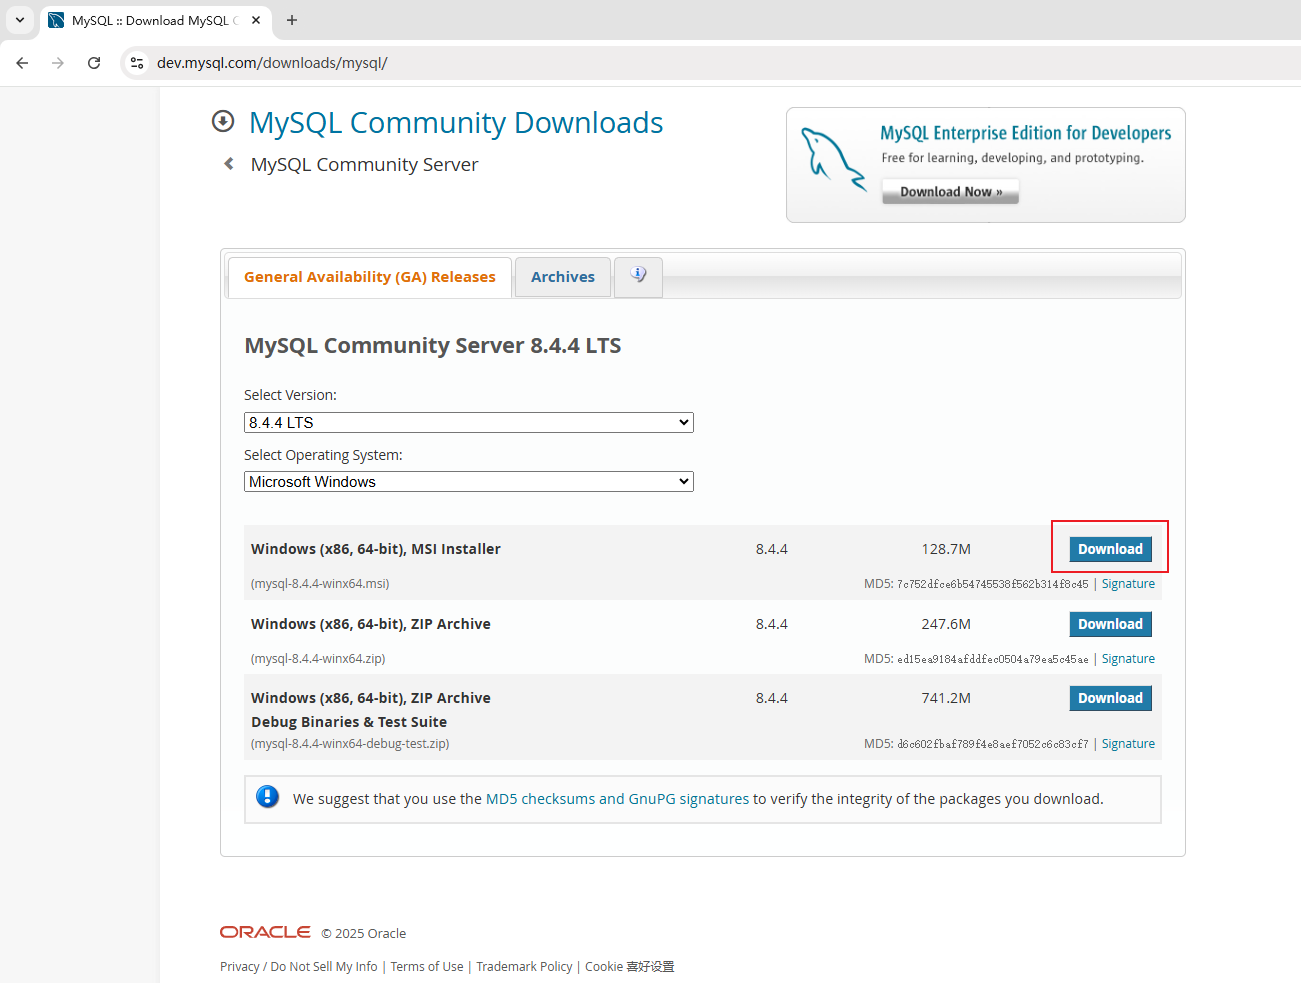Click the '741.2M' size value
The image size is (1301, 983).
coord(946,698)
